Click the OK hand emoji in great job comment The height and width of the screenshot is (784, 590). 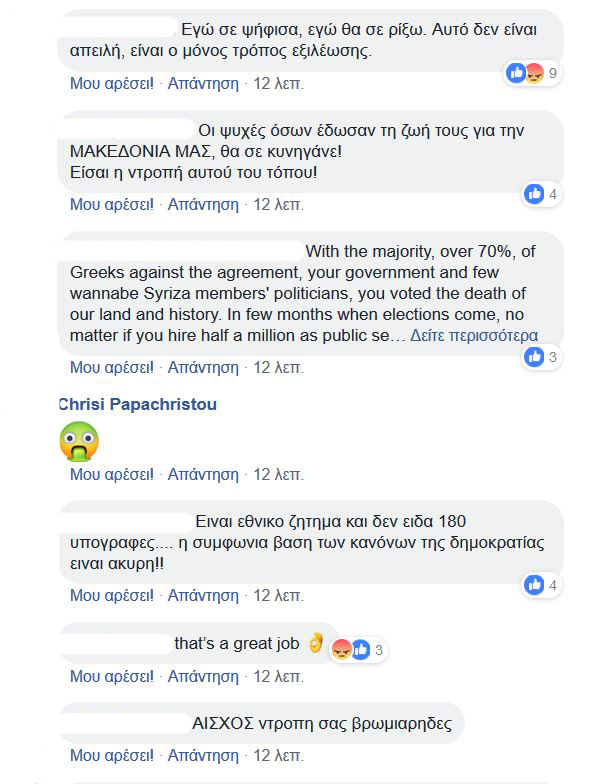(x=316, y=642)
